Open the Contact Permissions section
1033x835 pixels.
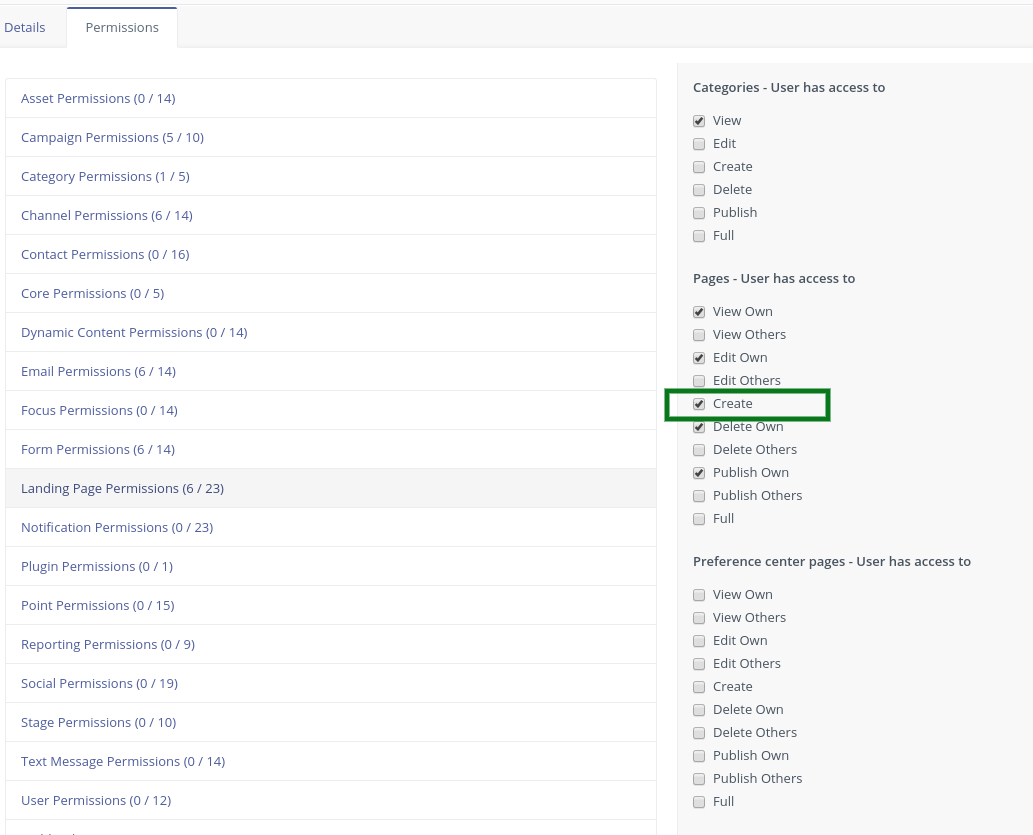(x=105, y=254)
